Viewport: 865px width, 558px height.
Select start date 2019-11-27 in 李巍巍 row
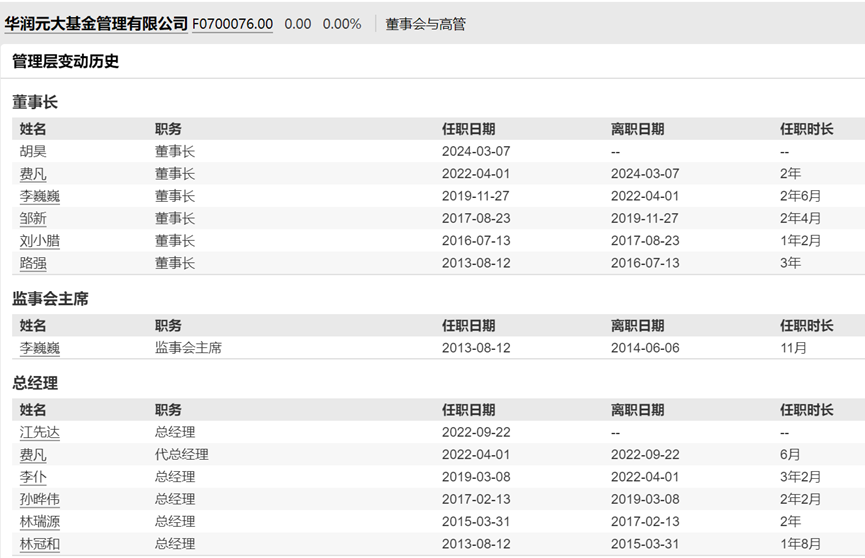tap(476, 196)
